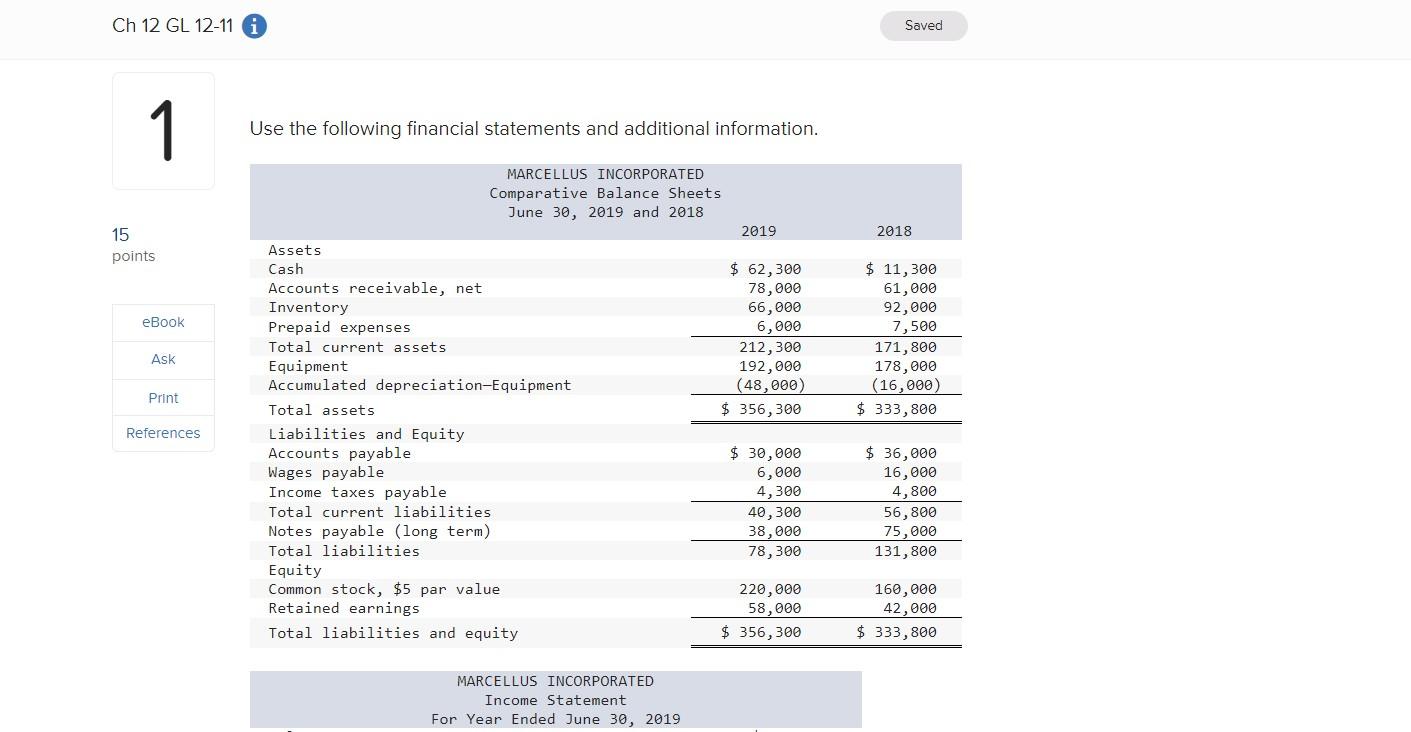This screenshot has width=1411, height=732.
Task: Click the question number 1 box
Action: tap(162, 130)
